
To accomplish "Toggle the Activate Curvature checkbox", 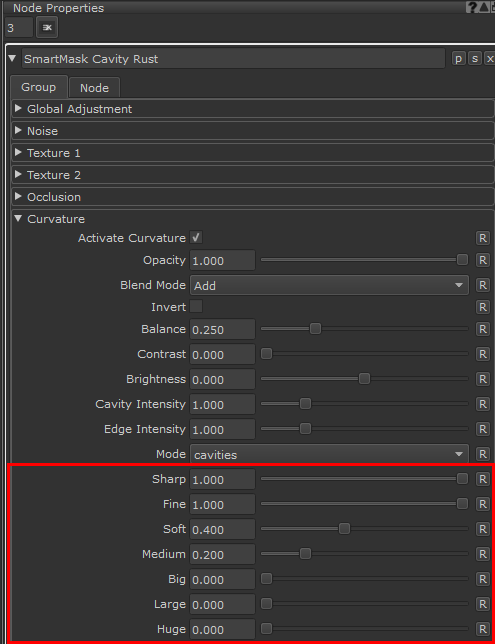I will pos(196,237).
